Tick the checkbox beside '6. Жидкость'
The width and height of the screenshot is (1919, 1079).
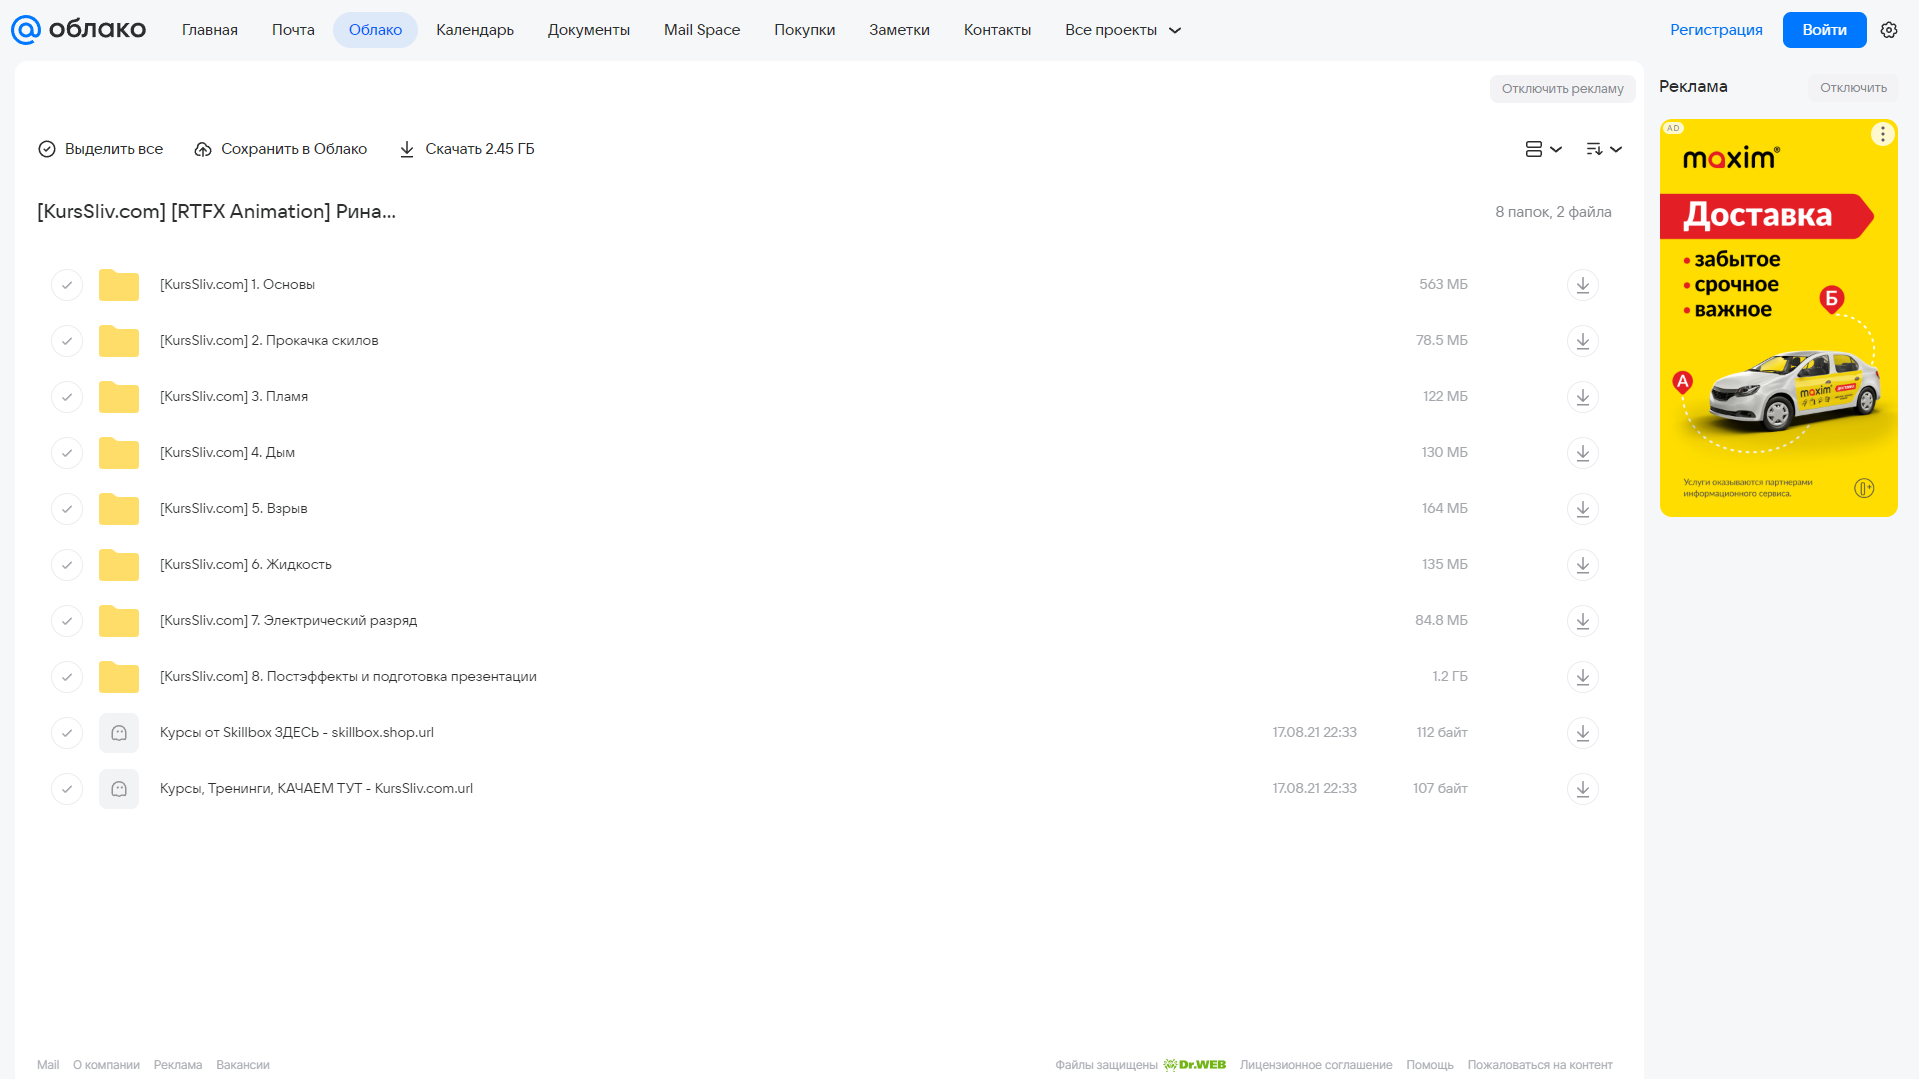click(67, 565)
